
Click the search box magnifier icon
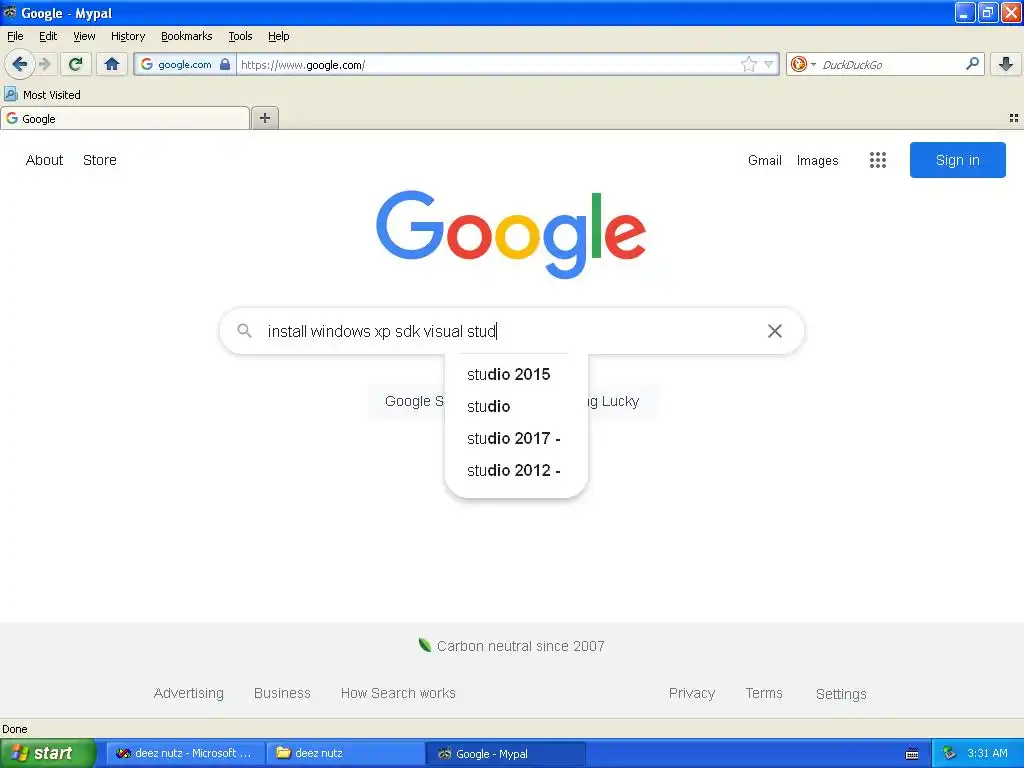244,330
